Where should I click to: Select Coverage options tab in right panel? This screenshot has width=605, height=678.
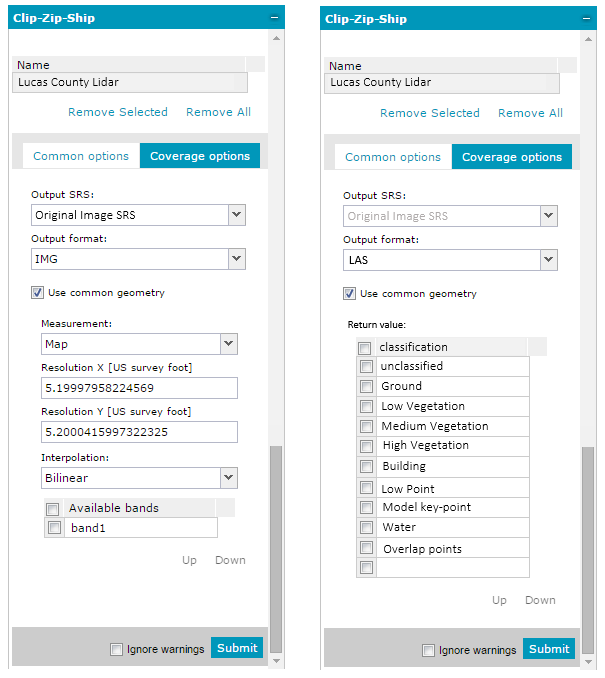coord(512,157)
